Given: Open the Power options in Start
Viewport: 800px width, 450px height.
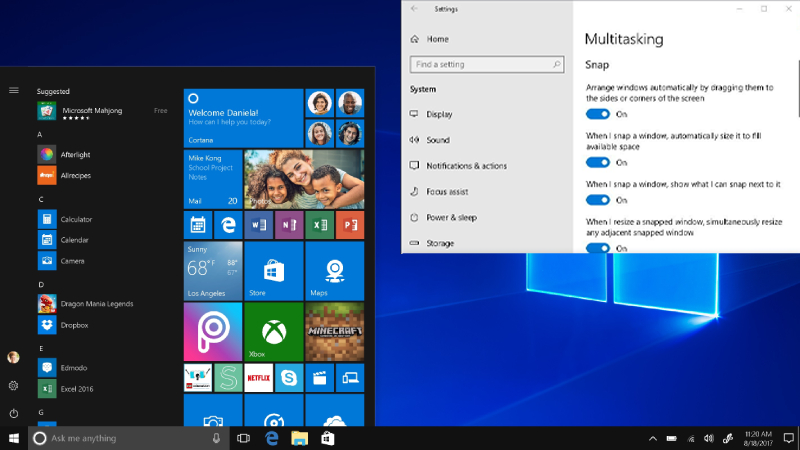Looking at the screenshot, I should [x=14, y=413].
